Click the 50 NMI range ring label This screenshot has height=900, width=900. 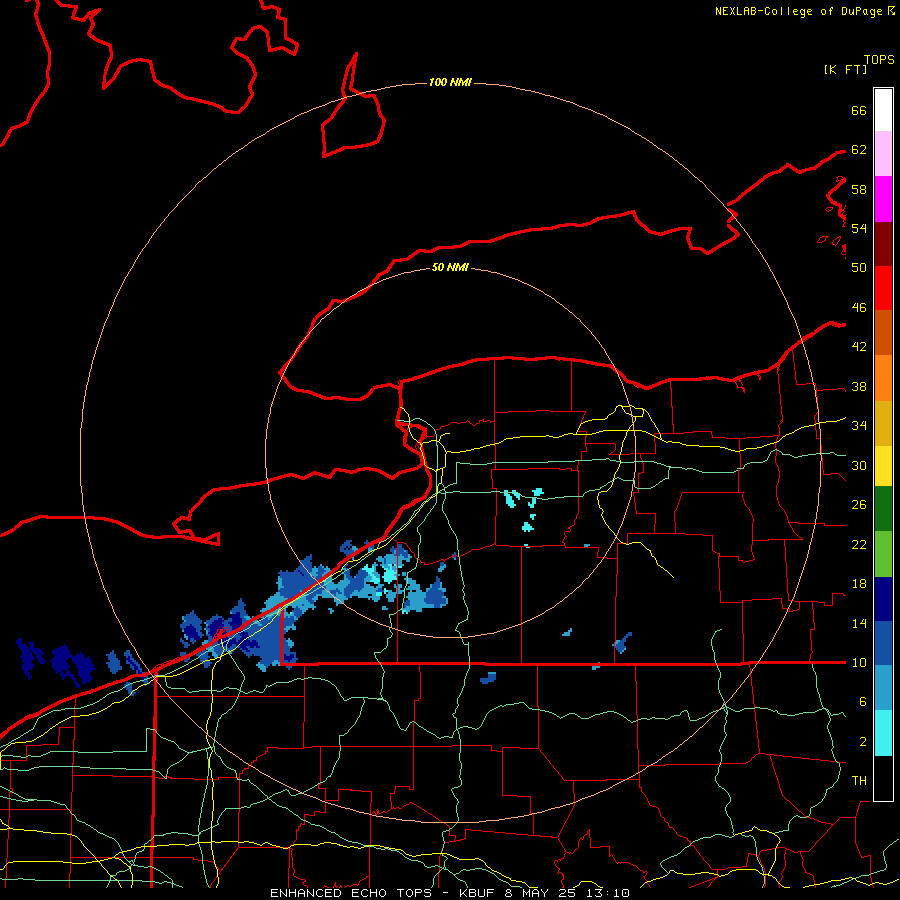[450, 267]
